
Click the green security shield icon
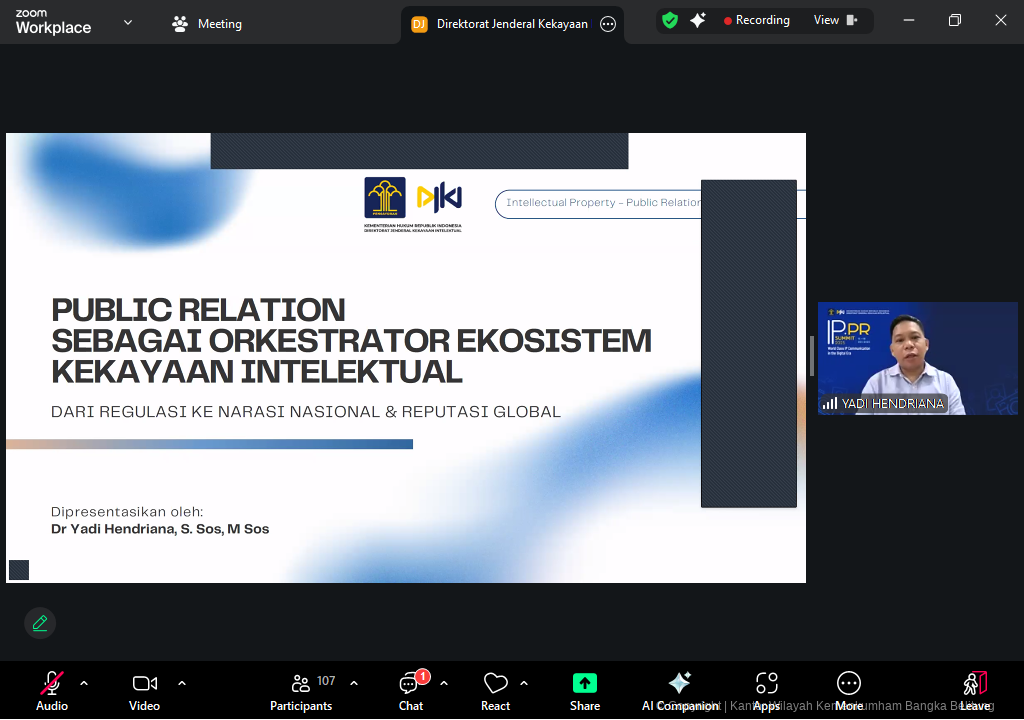pyautogui.click(x=670, y=19)
